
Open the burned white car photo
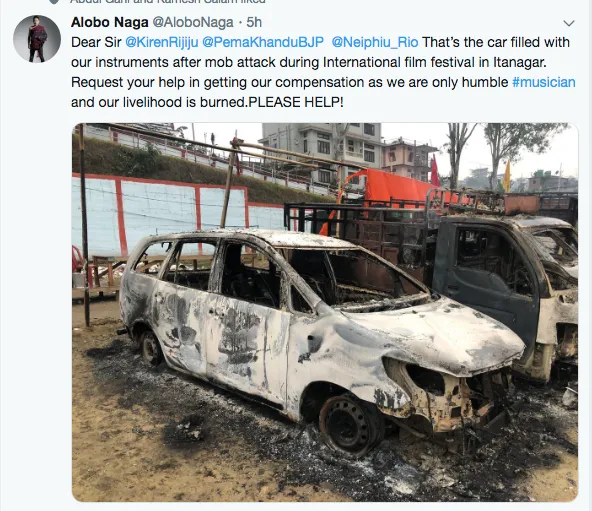pyautogui.click(x=325, y=312)
